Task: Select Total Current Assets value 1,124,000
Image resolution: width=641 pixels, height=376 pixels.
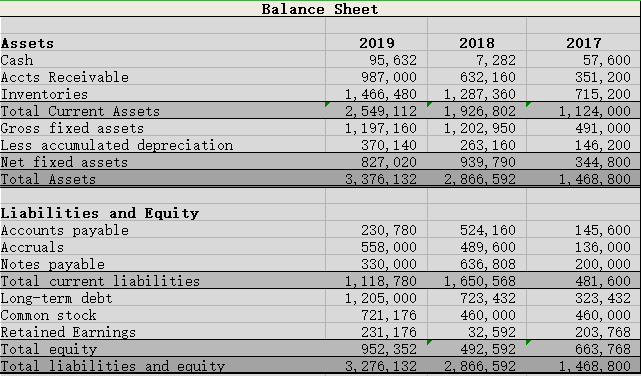Action: [x=595, y=111]
